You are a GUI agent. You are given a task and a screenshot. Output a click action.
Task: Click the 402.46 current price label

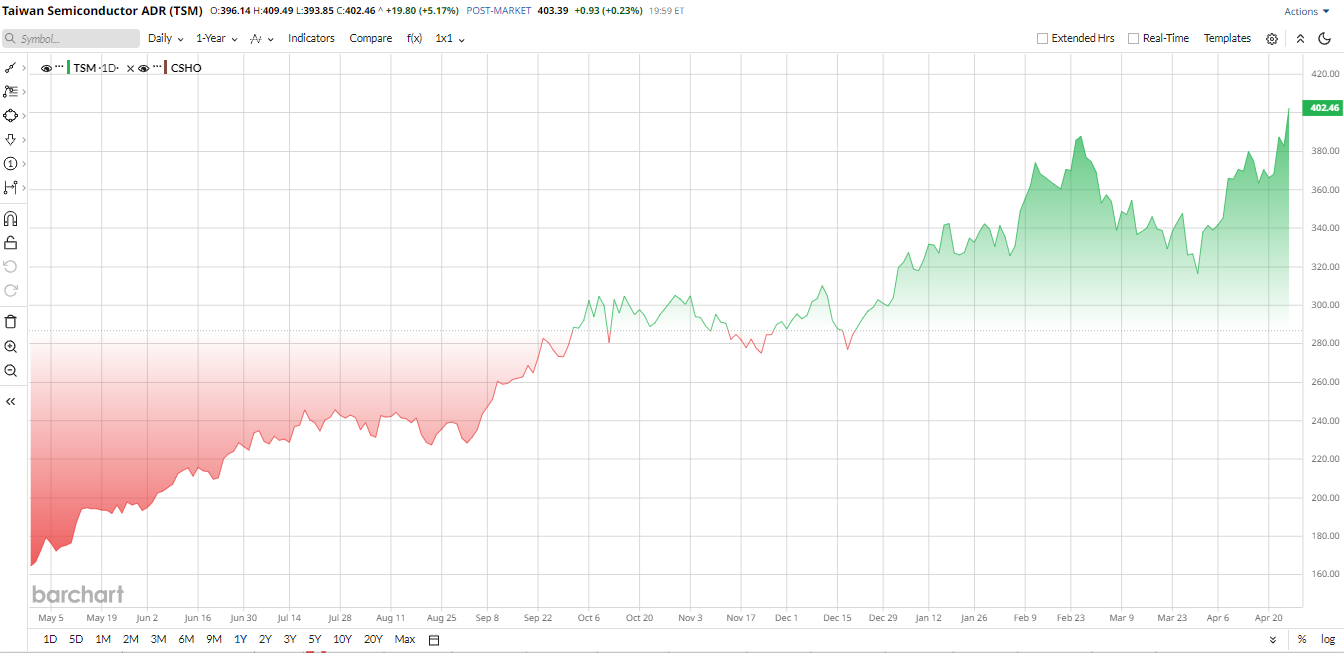click(x=1323, y=107)
